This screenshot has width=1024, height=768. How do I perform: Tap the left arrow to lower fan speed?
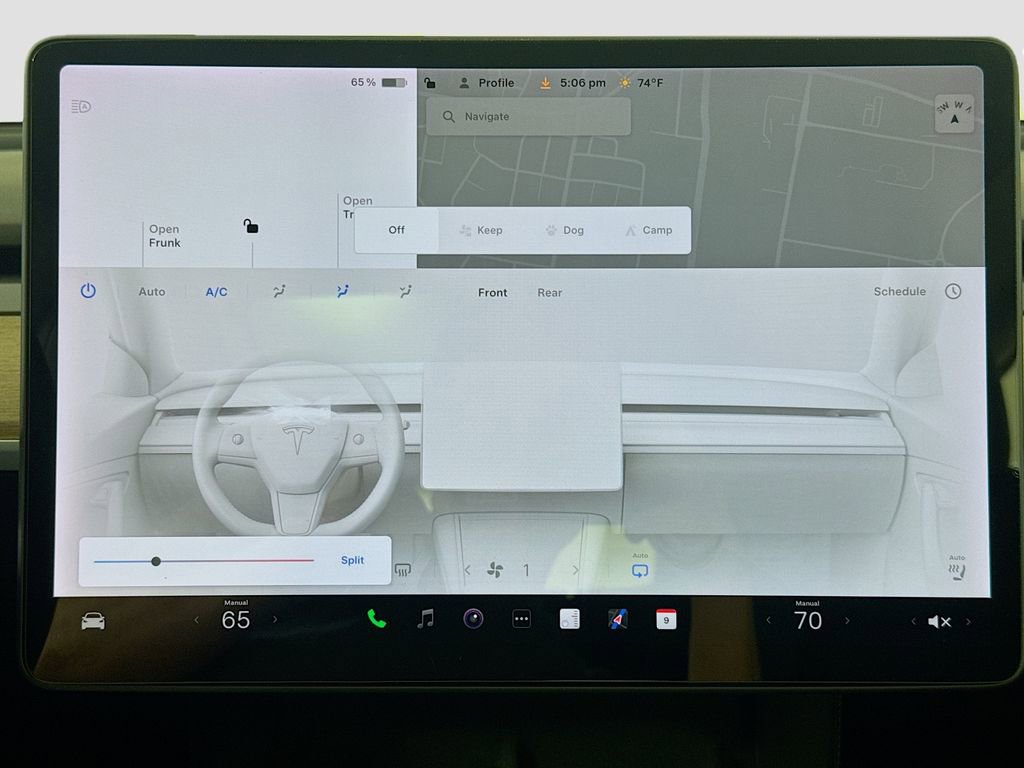(x=466, y=569)
